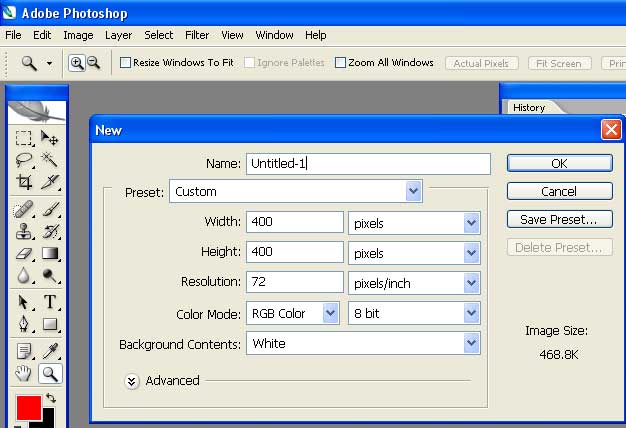This screenshot has width=626, height=428.
Task: Click the Fit Screen button
Action: pyautogui.click(x=559, y=63)
